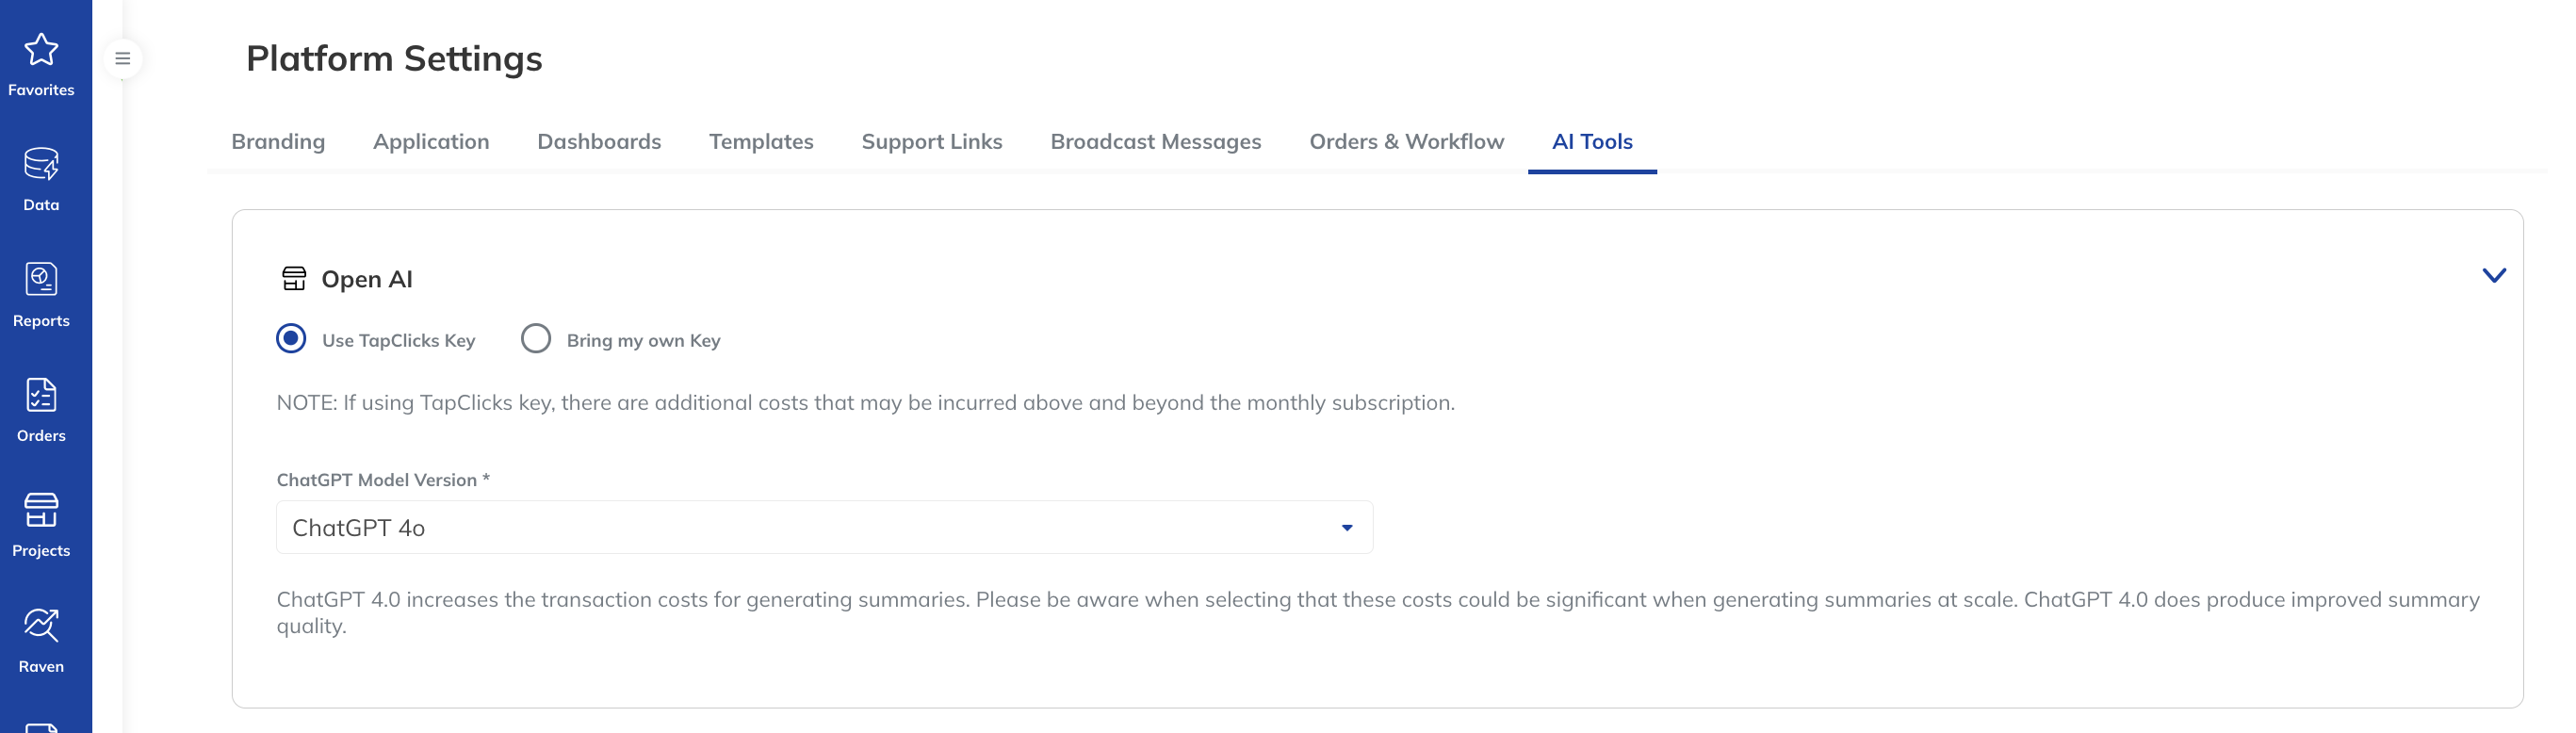Open Orders sidebar icon

[41, 395]
